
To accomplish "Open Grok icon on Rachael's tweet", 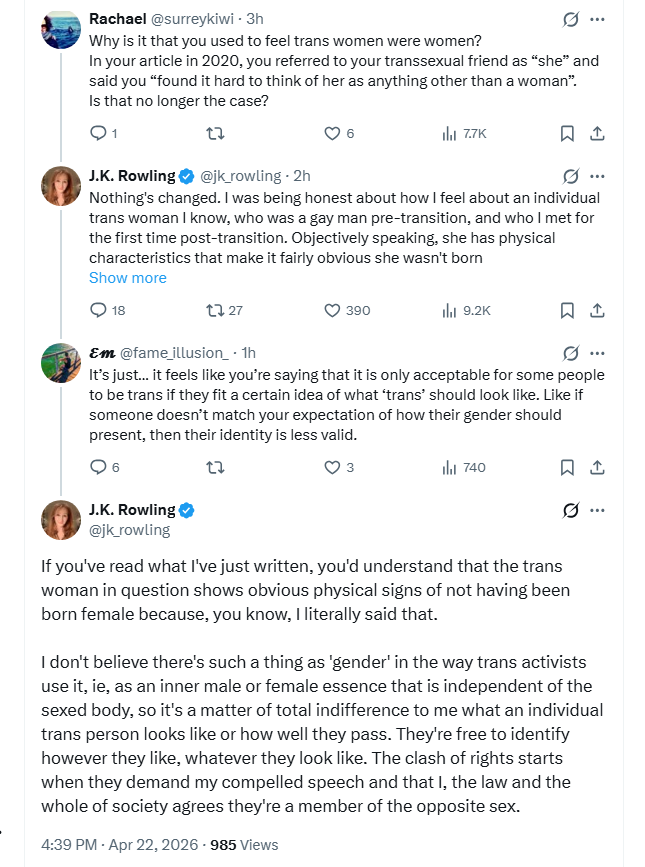I will point(570,19).
